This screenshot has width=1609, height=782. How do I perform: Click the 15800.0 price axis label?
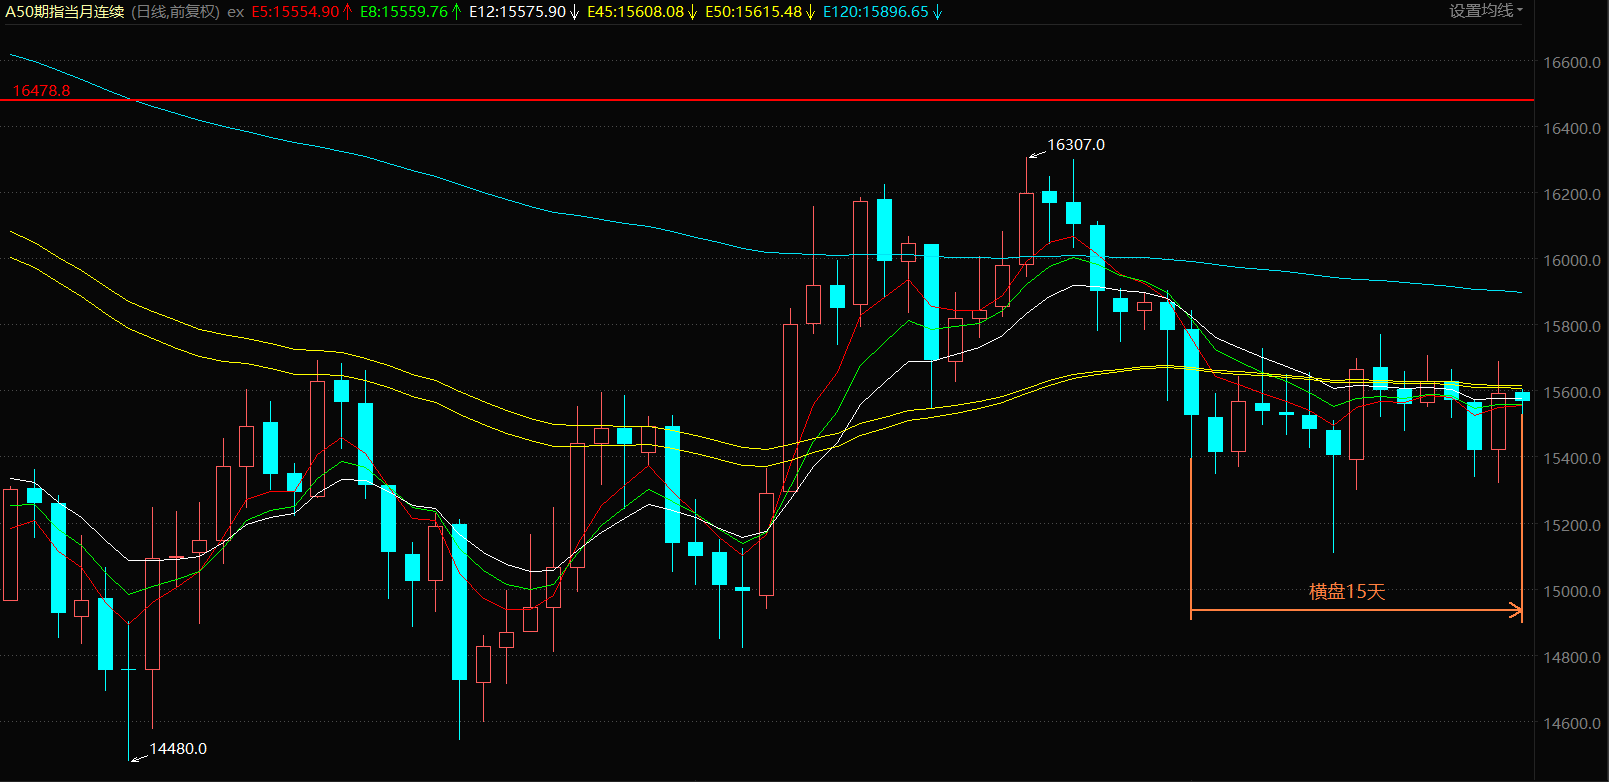1572,326
